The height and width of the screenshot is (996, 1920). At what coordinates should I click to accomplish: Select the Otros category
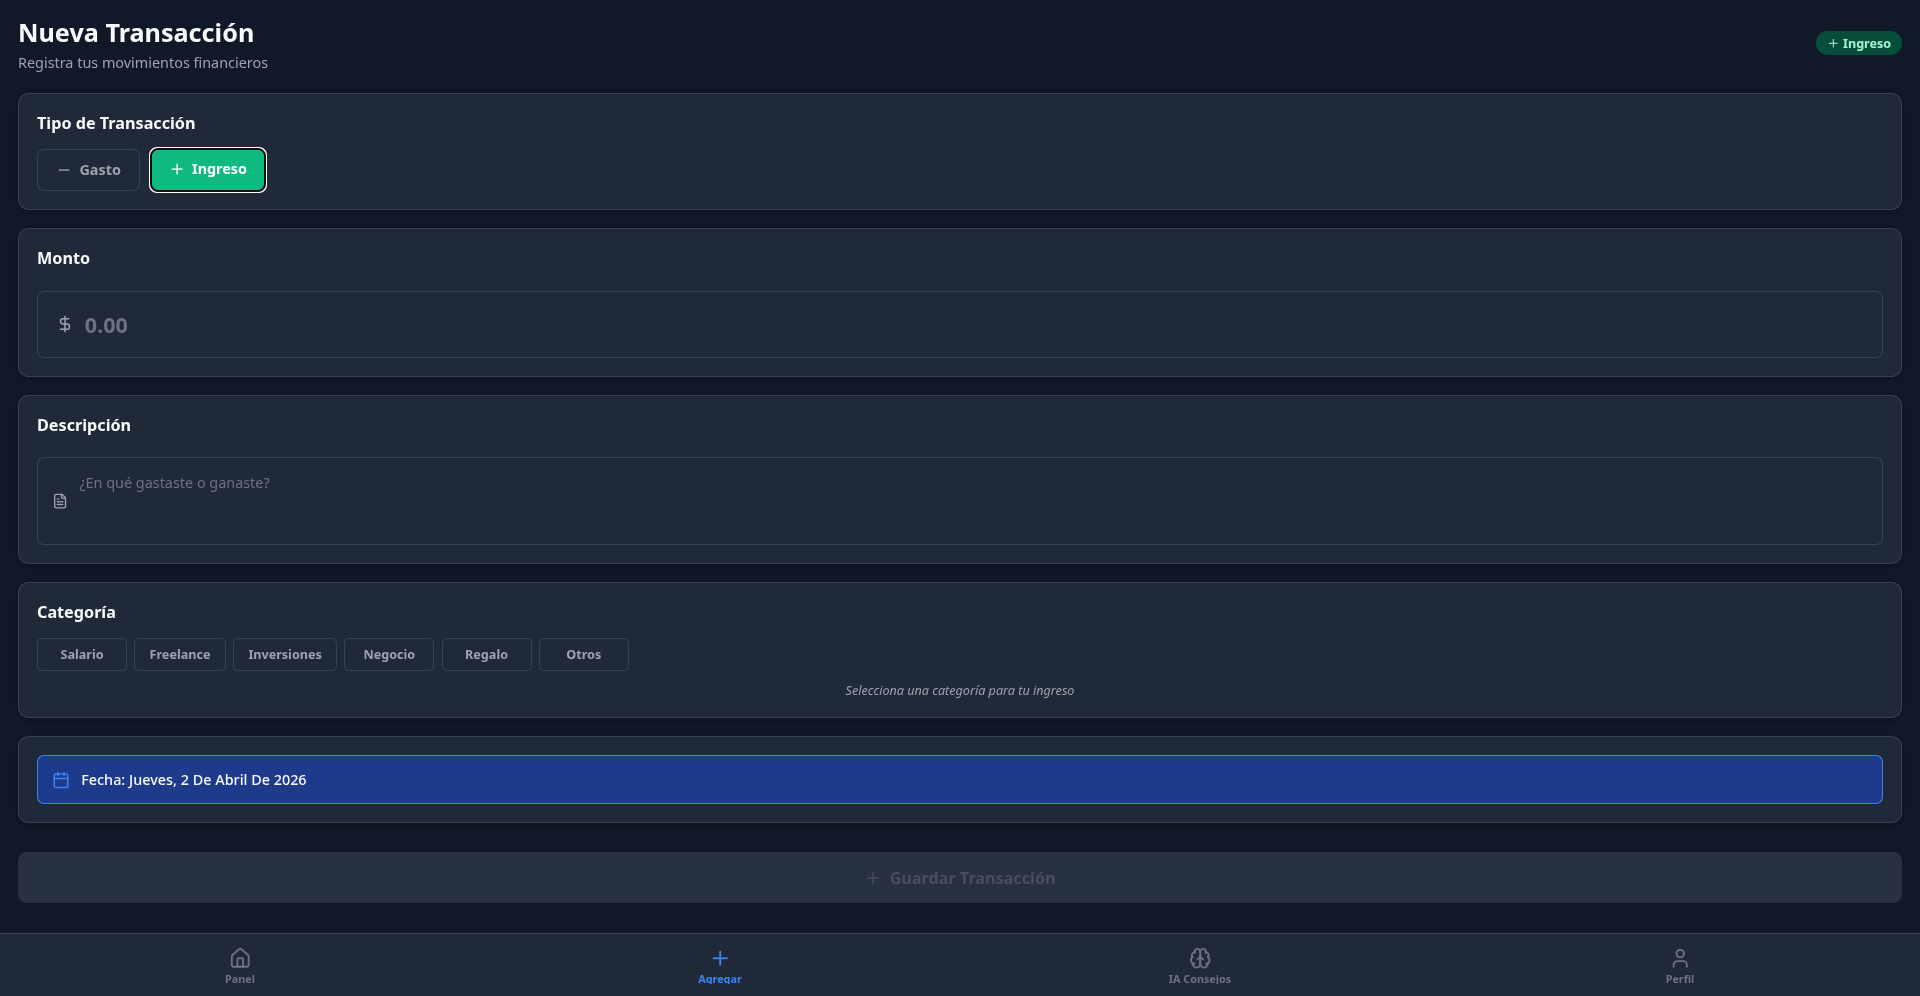(583, 654)
